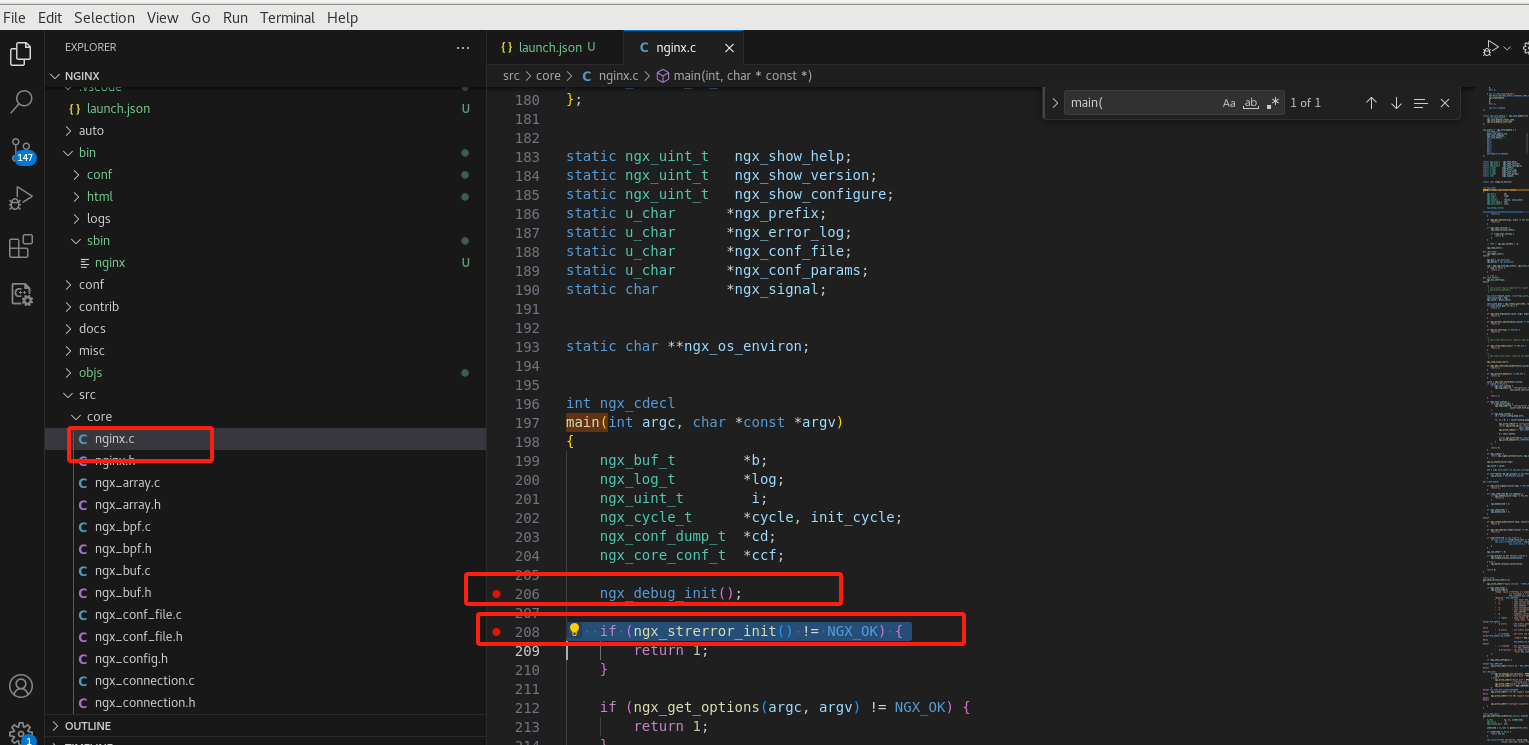The width and height of the screenshot is (1529, 745).
Task: Open the Remote Explorer activity icon
Action: [21, 294]
